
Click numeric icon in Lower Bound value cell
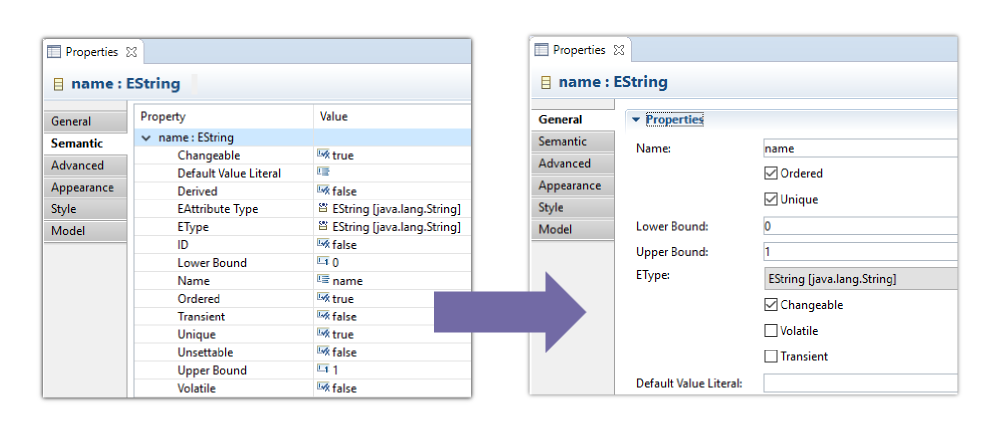point(323,263)
